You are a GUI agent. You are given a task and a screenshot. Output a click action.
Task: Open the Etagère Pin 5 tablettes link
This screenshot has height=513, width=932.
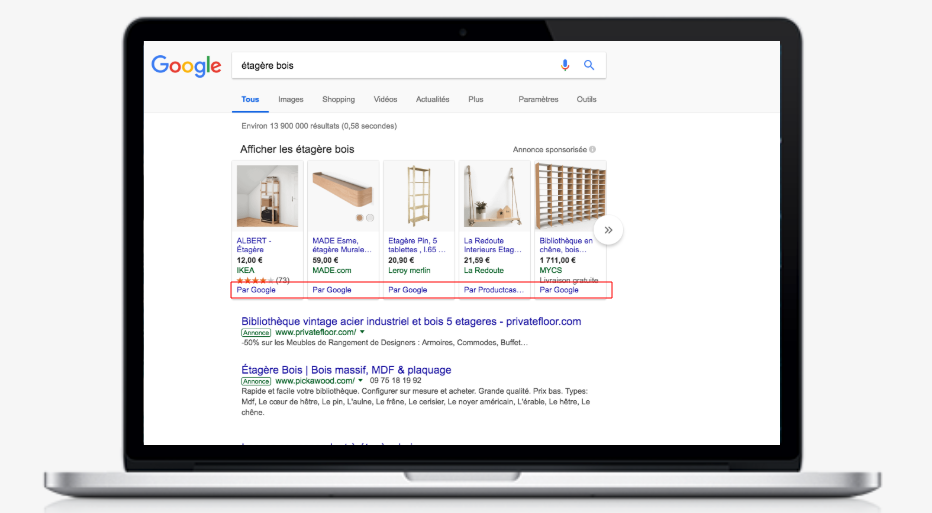pos(417,245)
